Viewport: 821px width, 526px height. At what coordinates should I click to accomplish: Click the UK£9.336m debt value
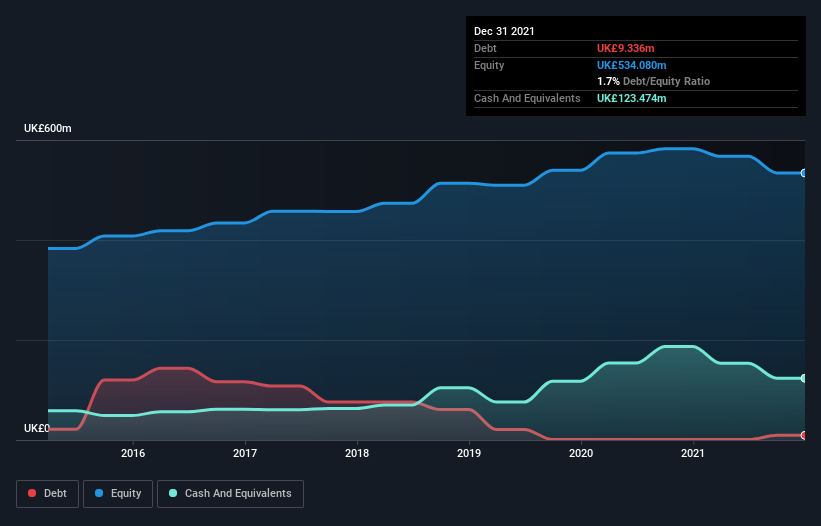click(x=626, y=48)
